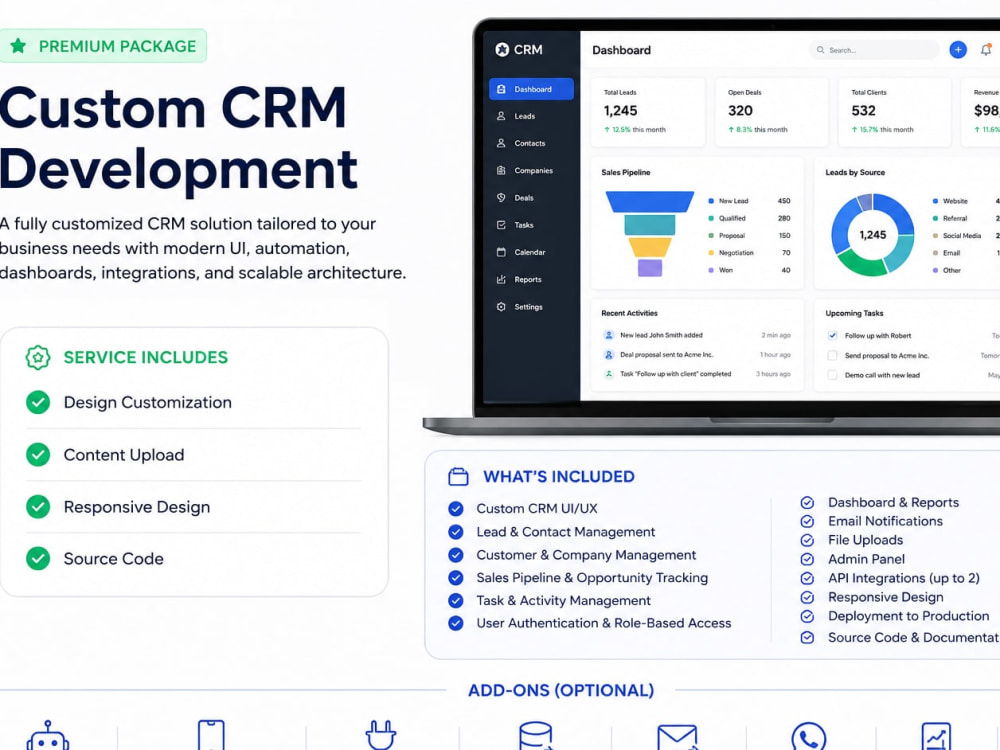Click the check beside File Uploads
This screenshot has height=750, width=1000.
point(807,540)
